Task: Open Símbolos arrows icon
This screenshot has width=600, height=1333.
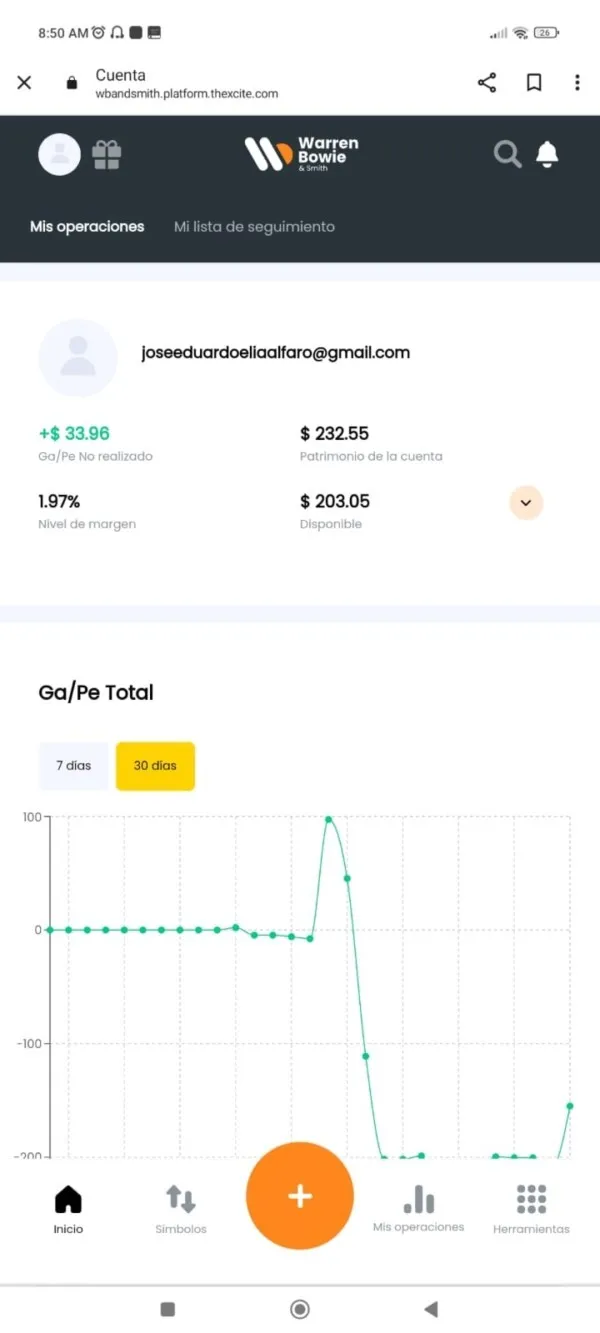Action: point(181,1198)
